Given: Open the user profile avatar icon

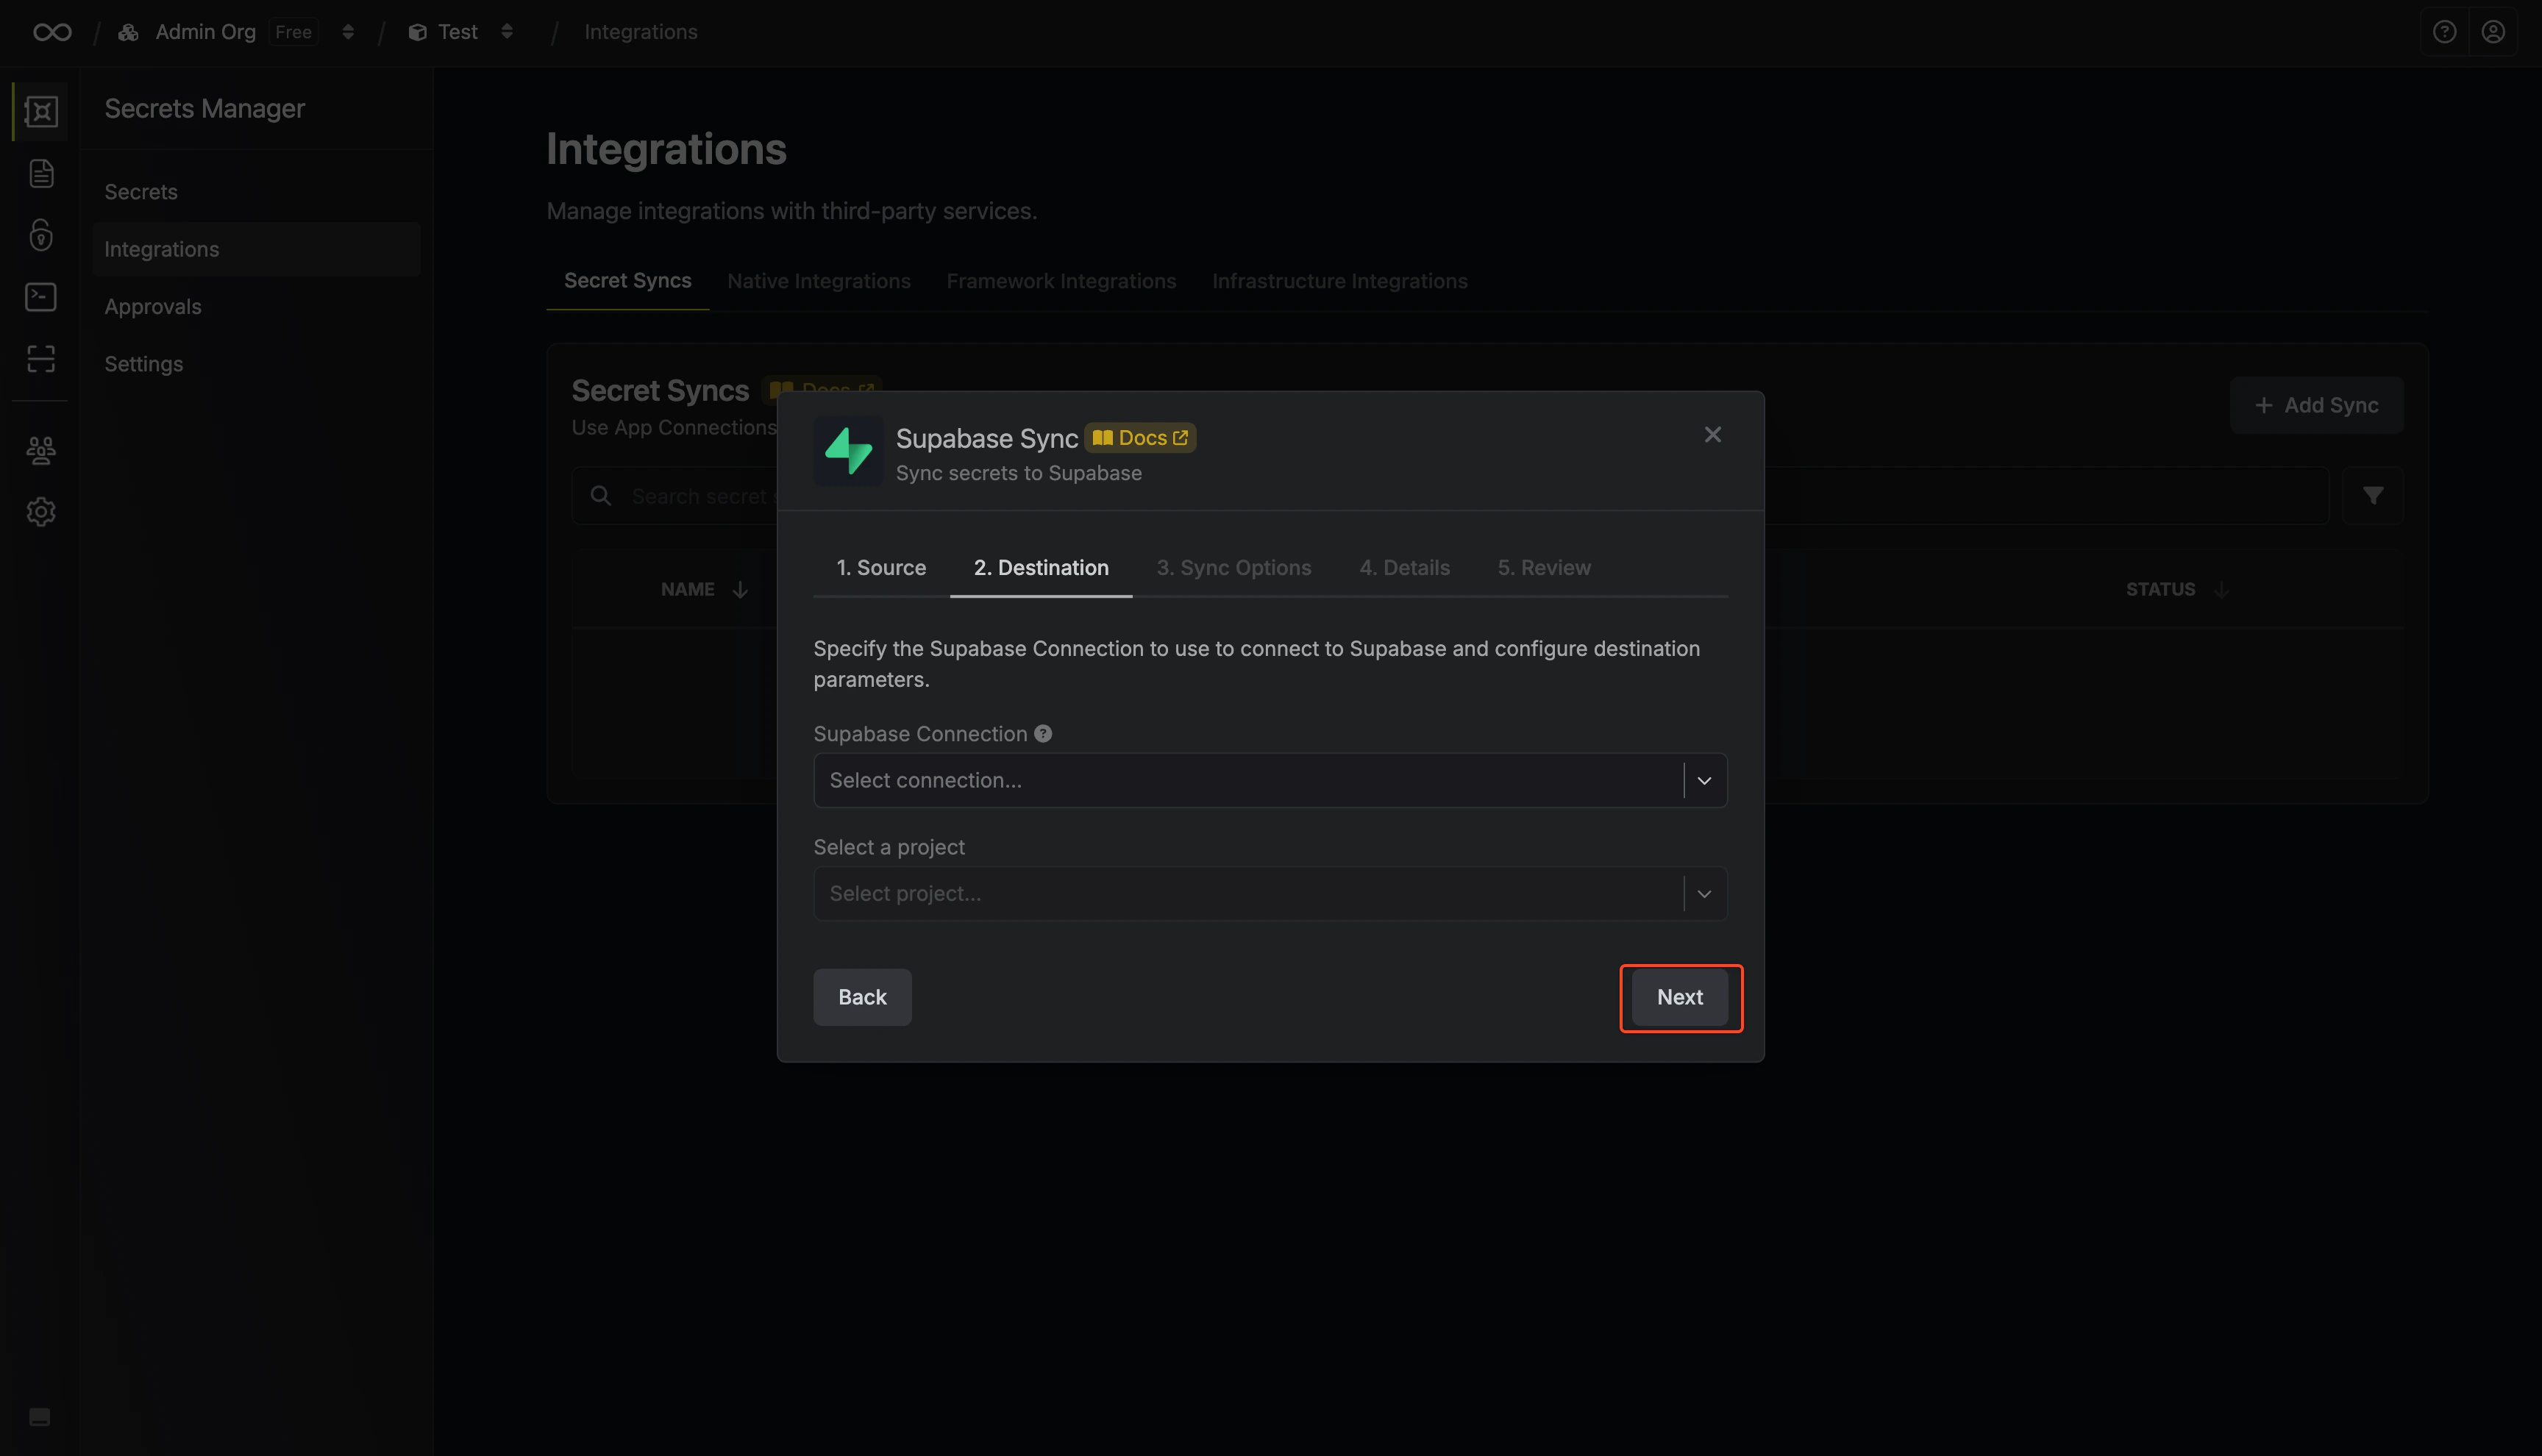Looking at the screenshot, I should coord(2493,32).
